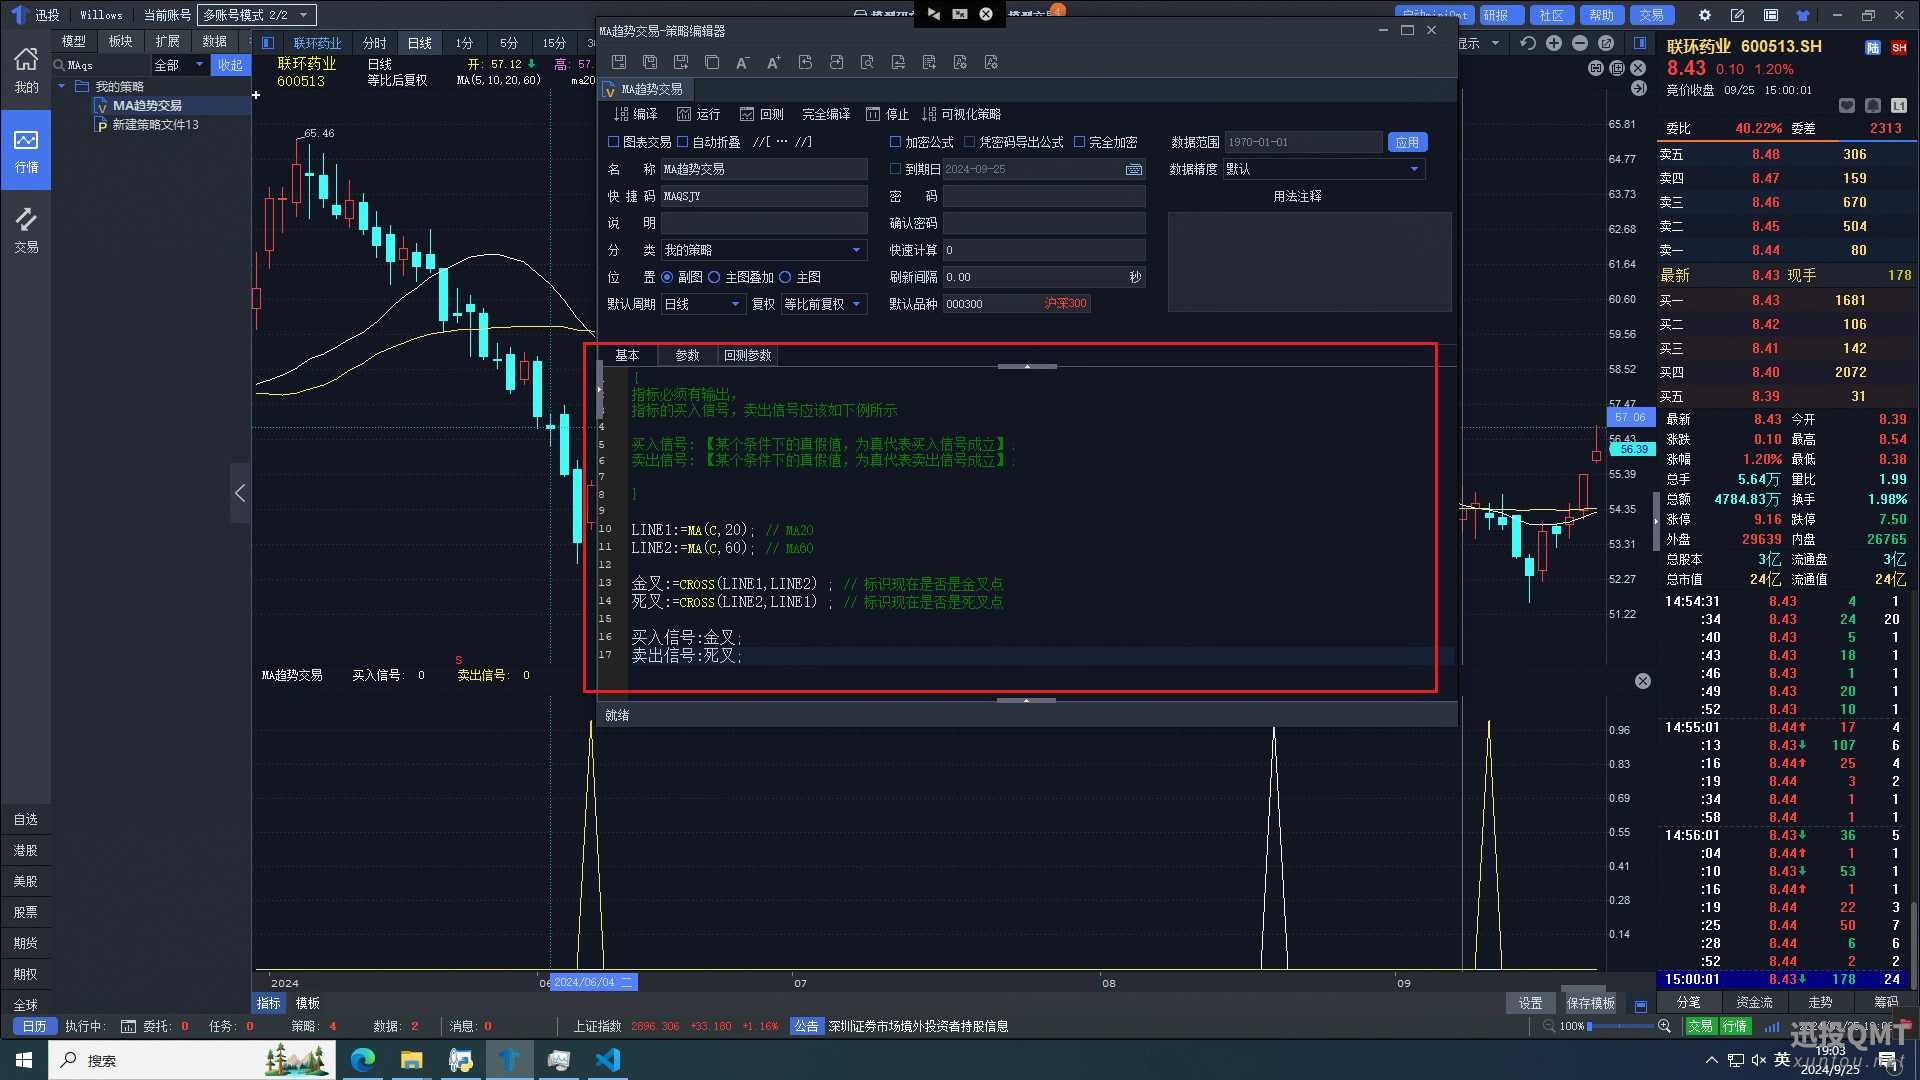The width and height of the screenshot is (1920, 1080).
Task: Click the blue 应用 button
Action: click(1407, 142)
